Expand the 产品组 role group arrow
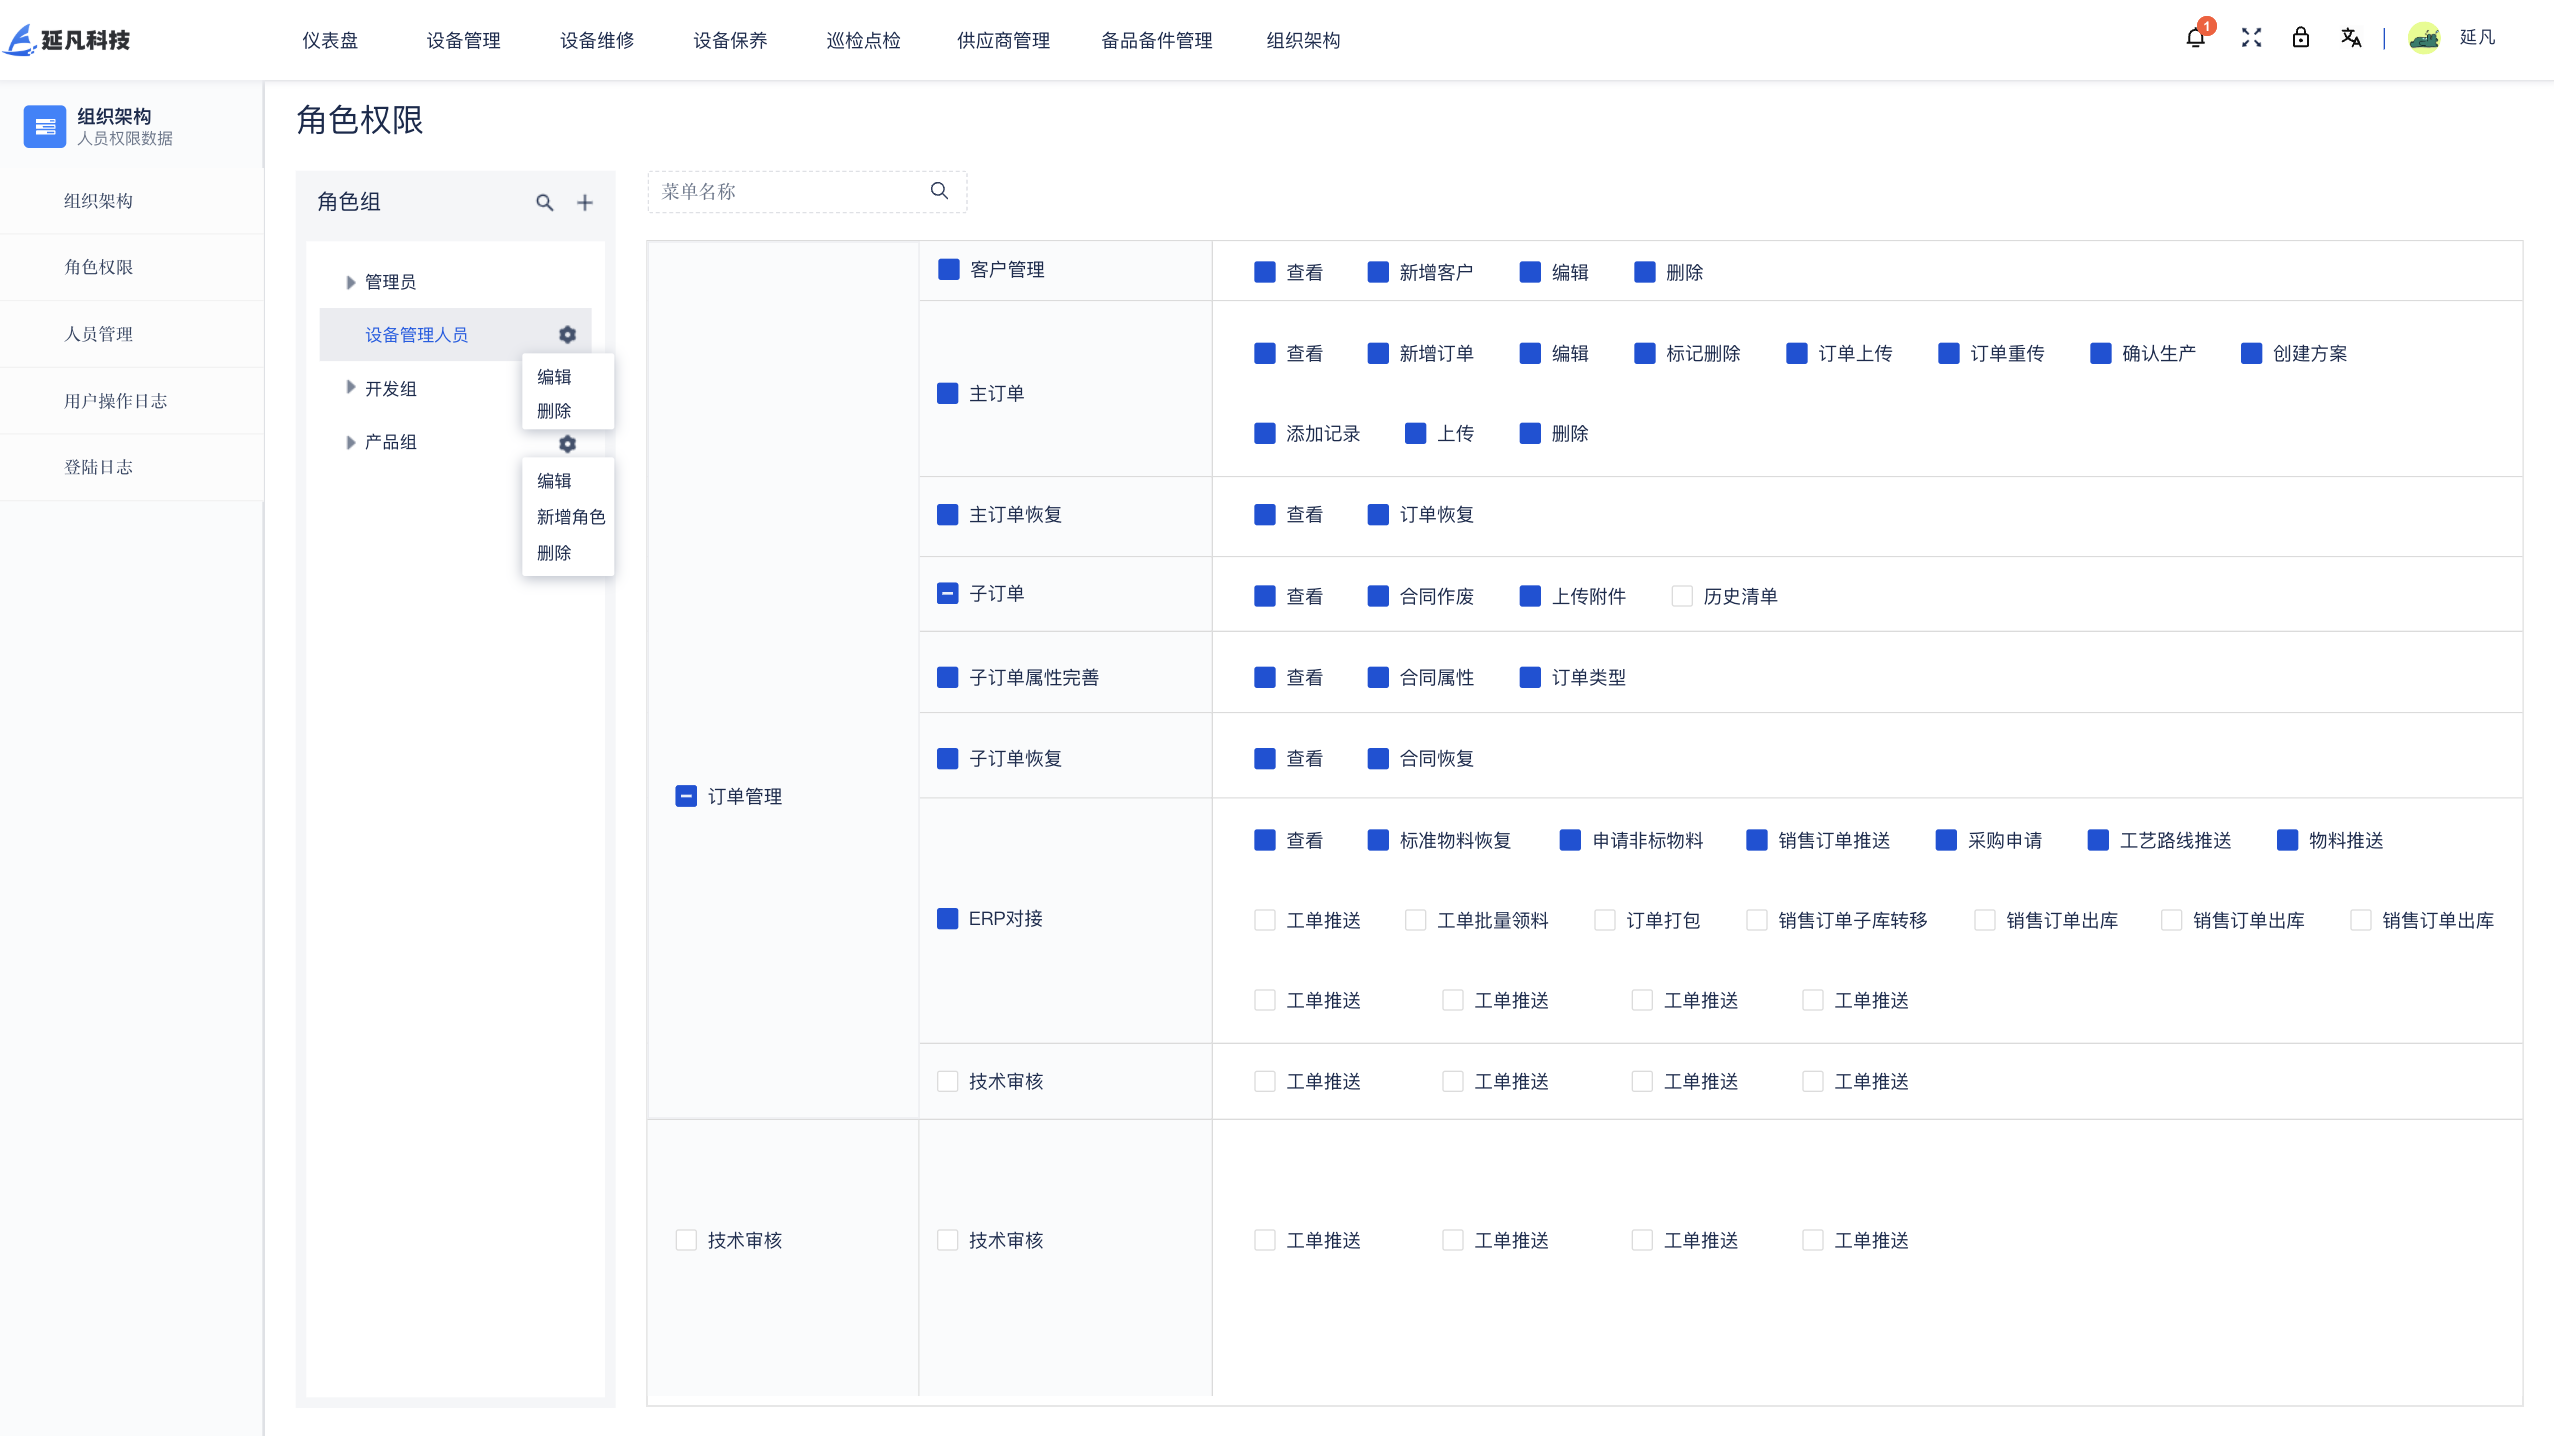The height and width of the screenshot is (1436, 2554). (x=350, y=442)
